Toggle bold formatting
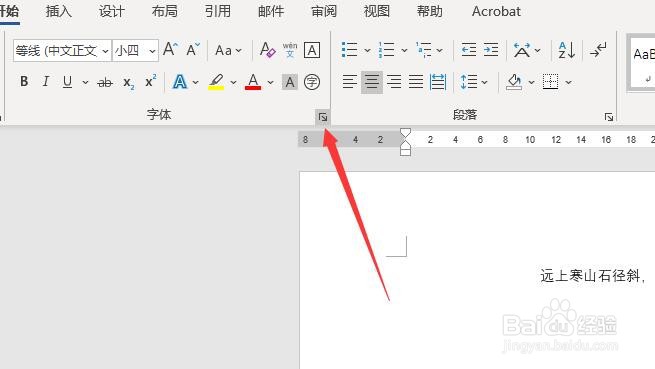This screenshot has height=369, width=655. coord(24,81)
